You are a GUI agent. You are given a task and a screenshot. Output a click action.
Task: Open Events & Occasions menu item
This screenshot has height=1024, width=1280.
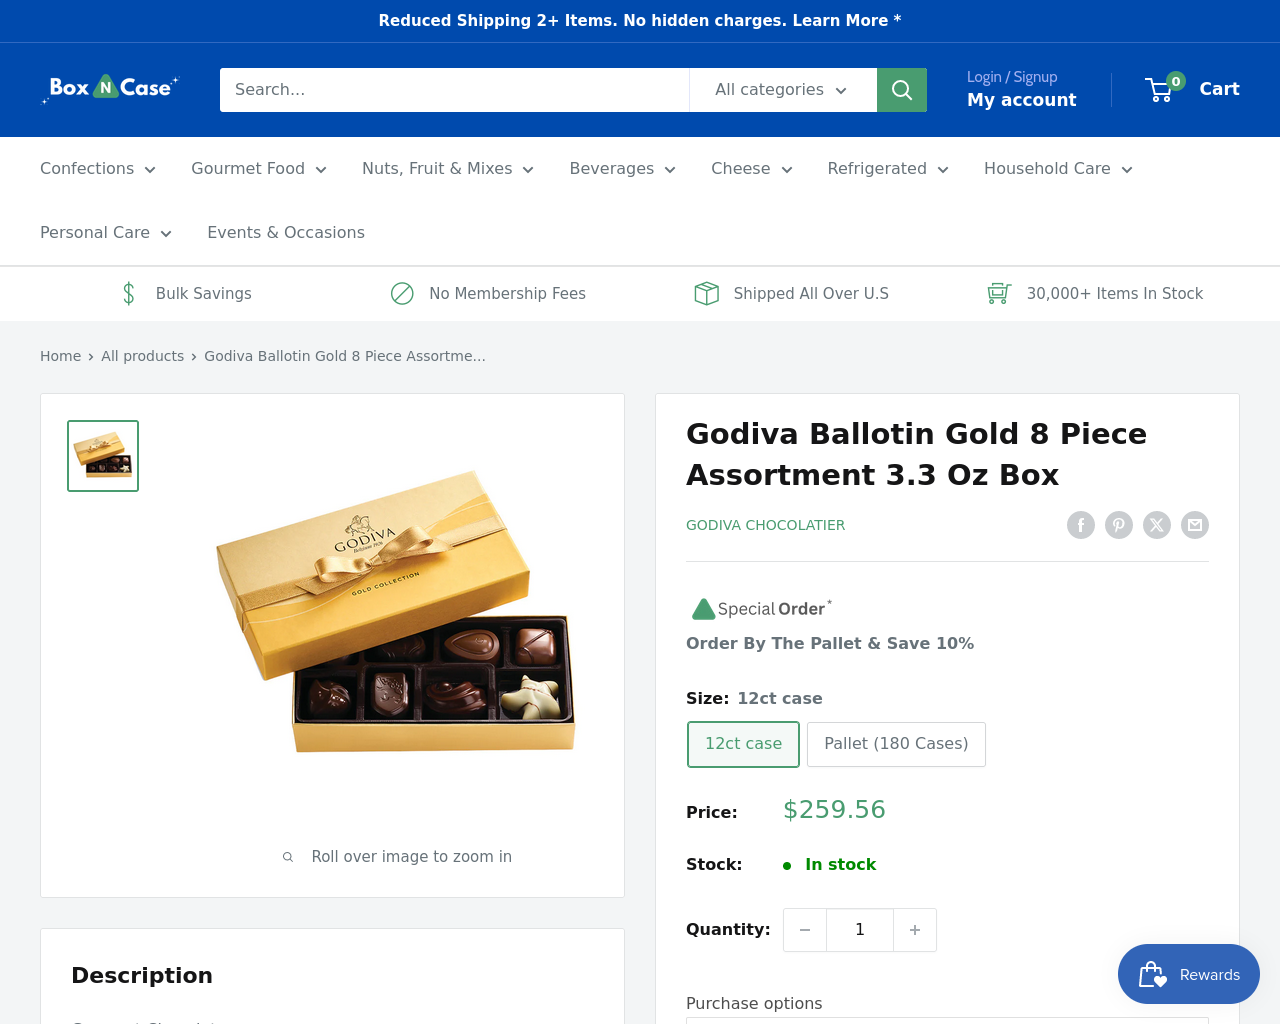pyautogui.click(x=286, y=233)
